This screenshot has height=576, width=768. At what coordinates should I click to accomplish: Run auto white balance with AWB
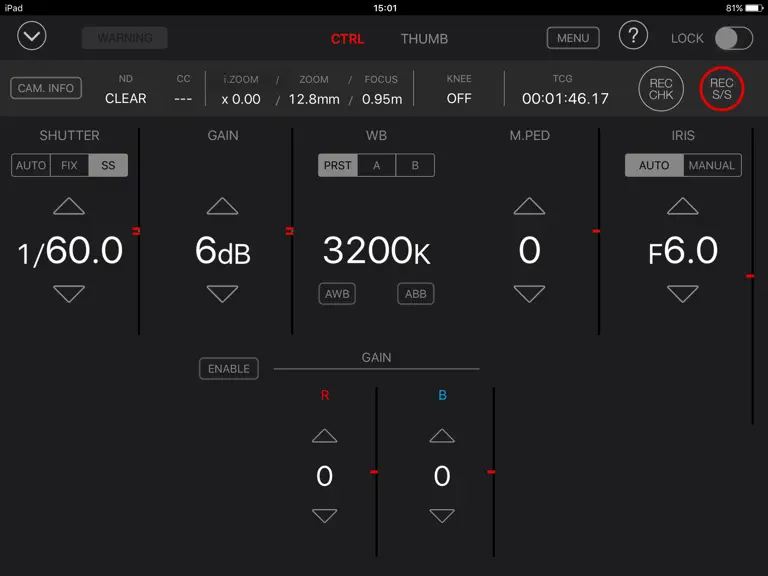pyautogui.click(x=337, y=294)
